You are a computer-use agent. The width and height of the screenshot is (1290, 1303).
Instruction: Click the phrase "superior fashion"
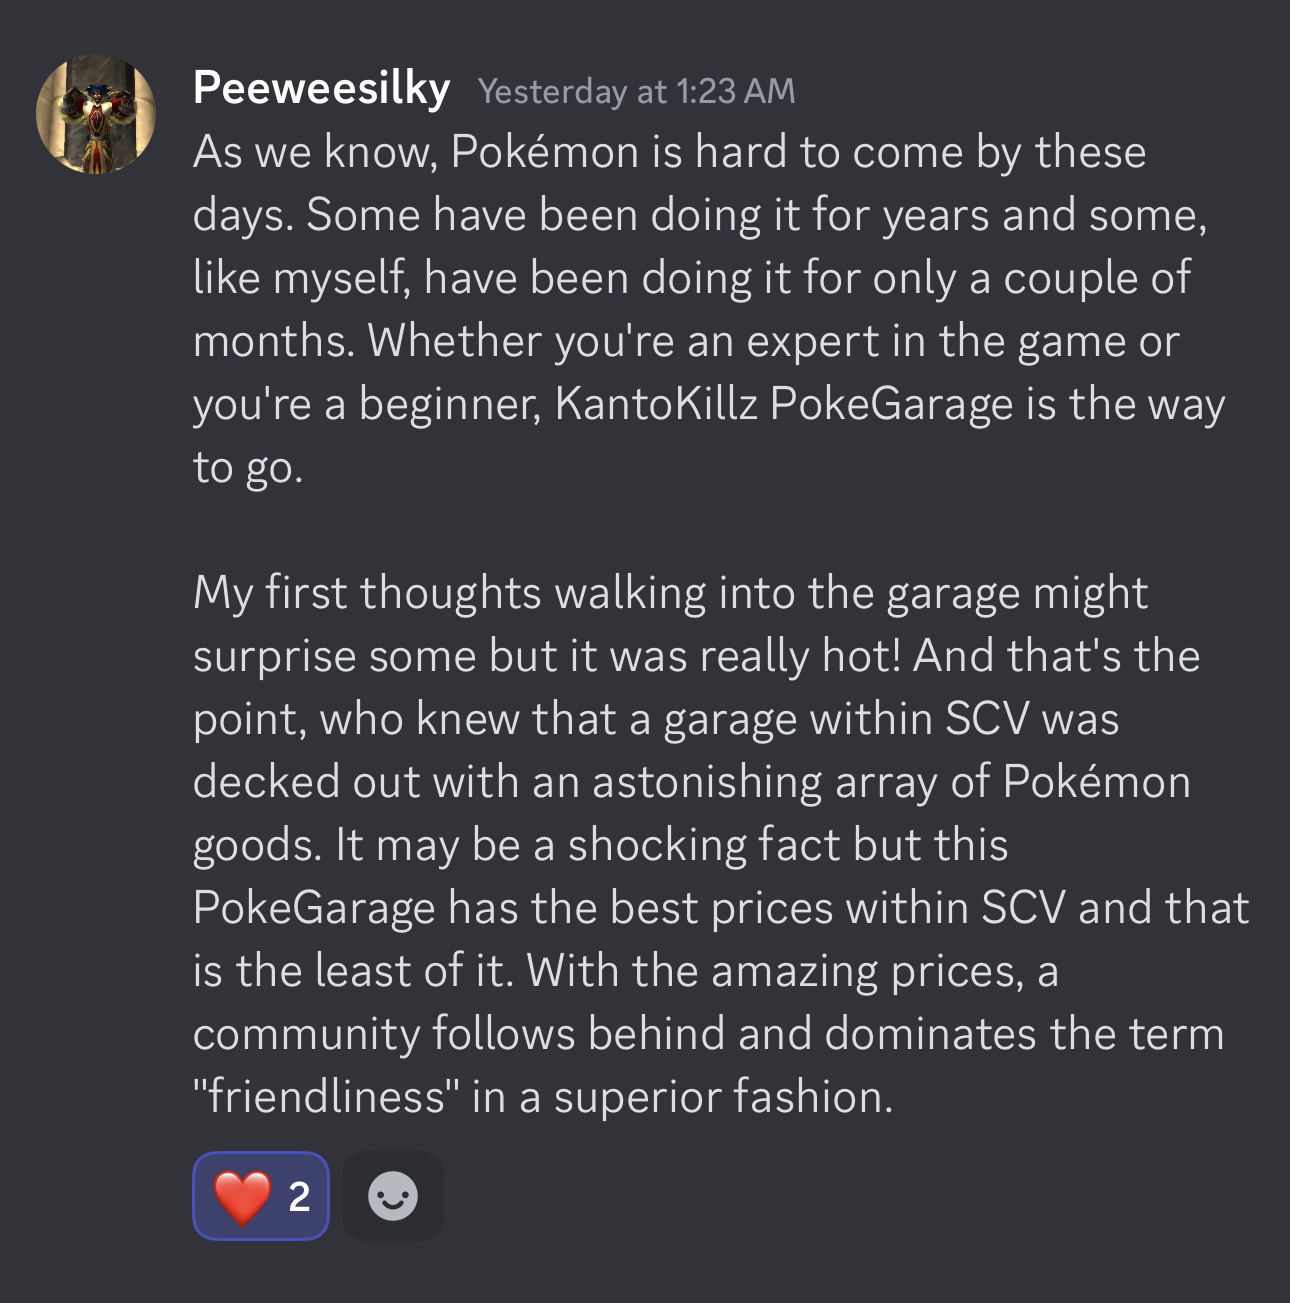[x=721, y=1097]
